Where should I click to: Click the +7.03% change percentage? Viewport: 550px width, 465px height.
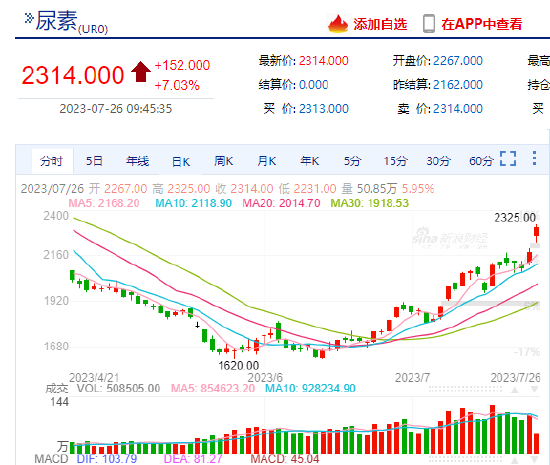tap(177, 85)
